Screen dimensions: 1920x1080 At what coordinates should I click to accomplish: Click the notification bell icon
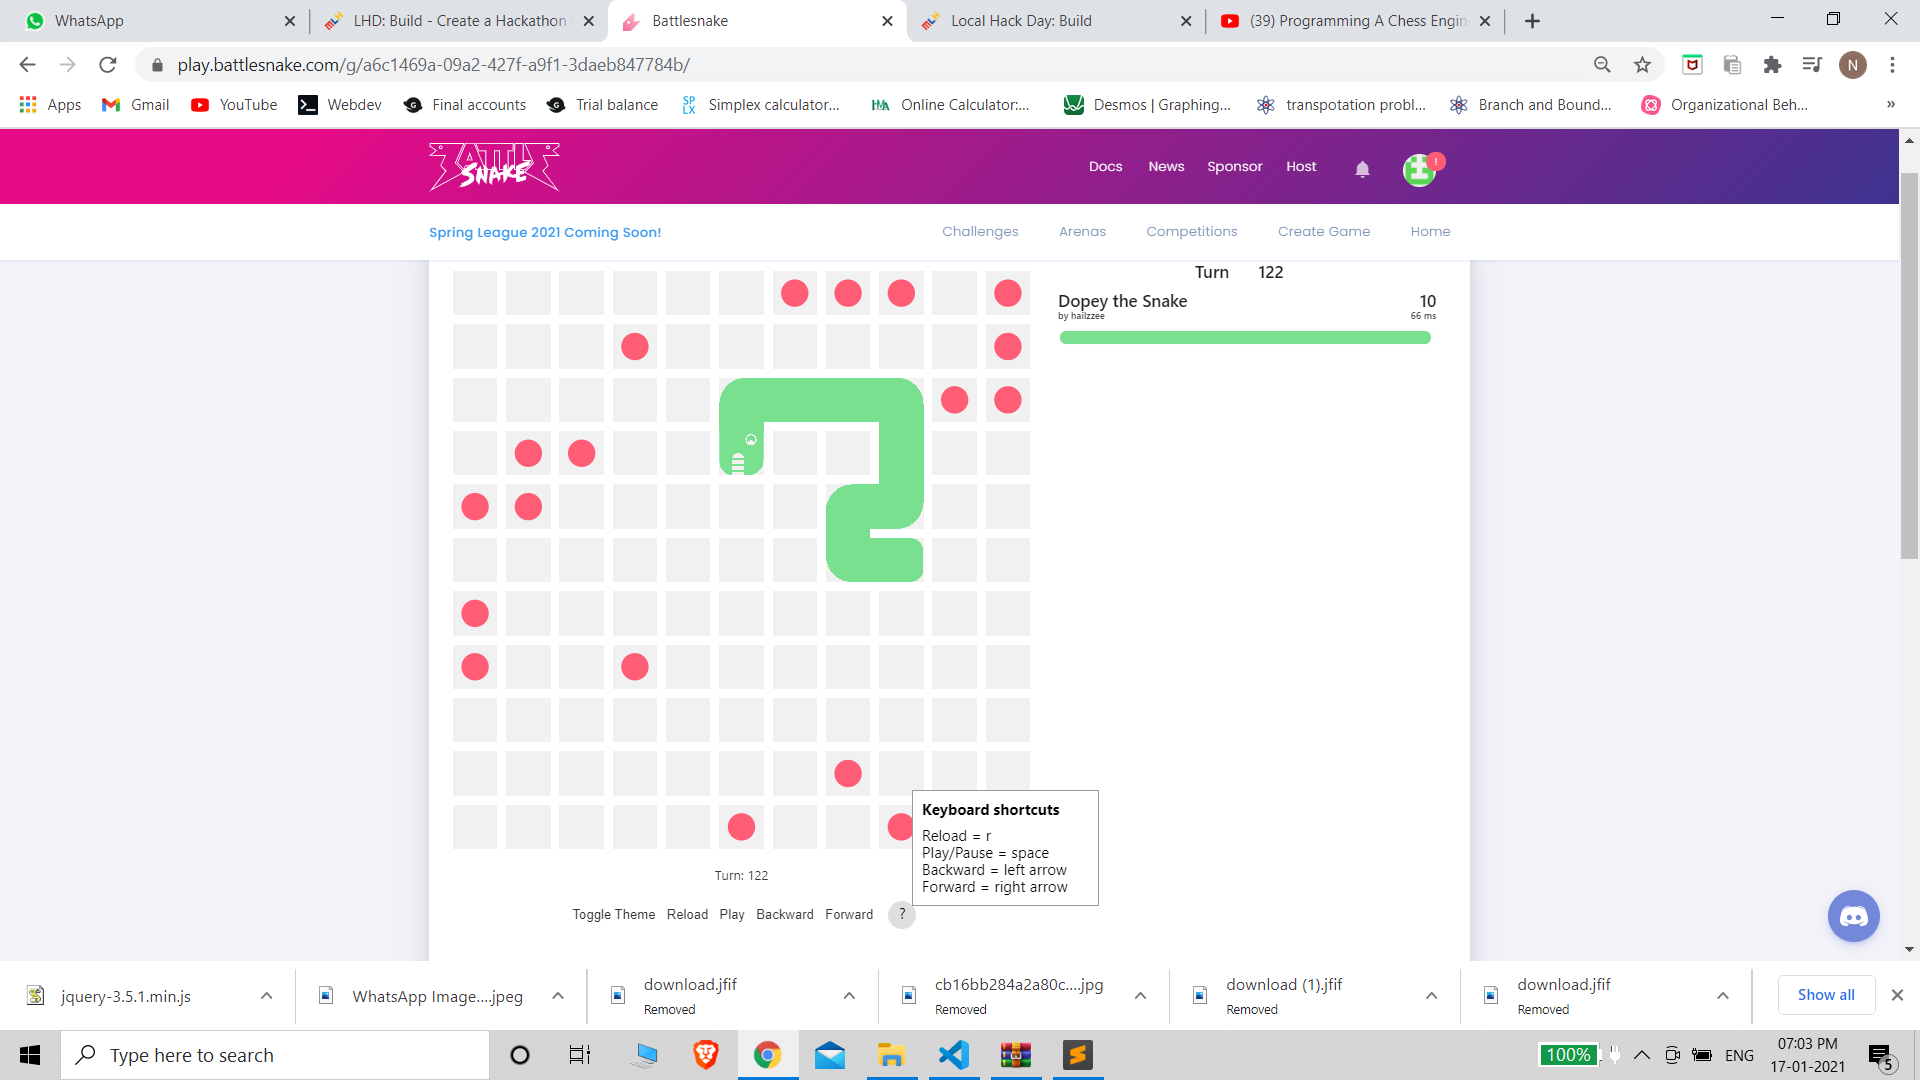1362,169
